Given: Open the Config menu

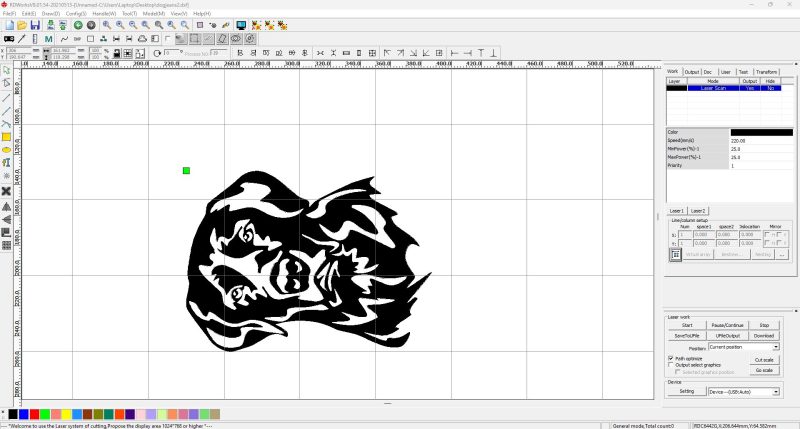Looking at the screenshot, I should click(76, 14).
